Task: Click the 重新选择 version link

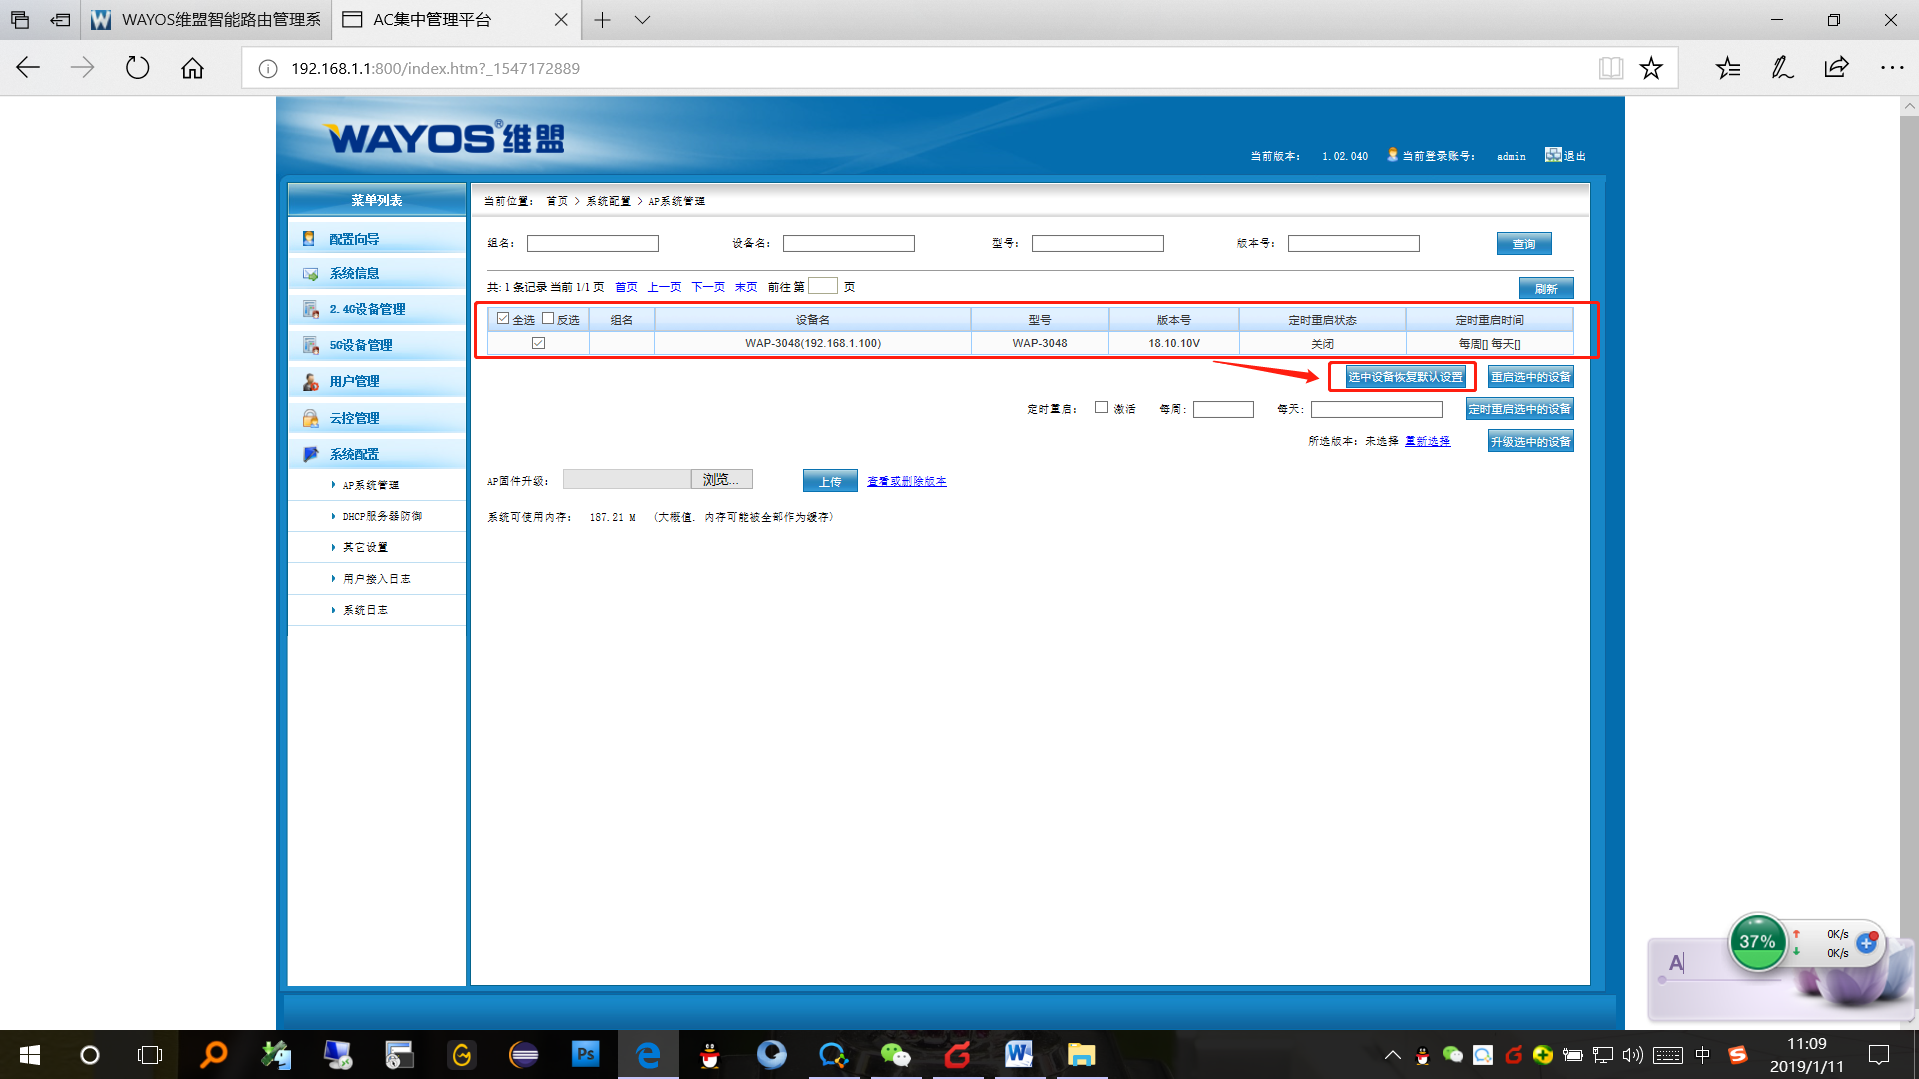Action: 1427,441
